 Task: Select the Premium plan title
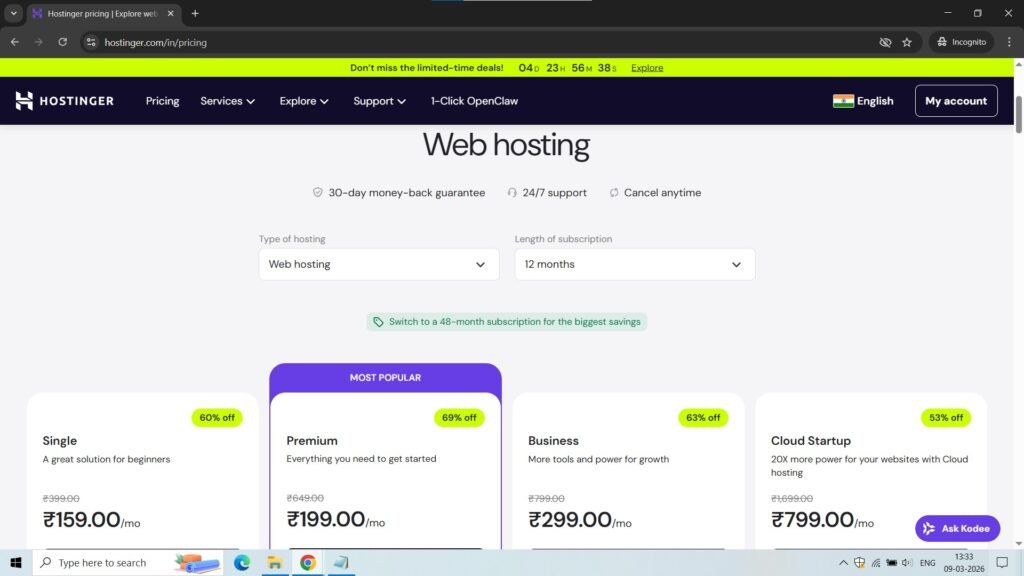pyautogui.click(x=312, y=441)
